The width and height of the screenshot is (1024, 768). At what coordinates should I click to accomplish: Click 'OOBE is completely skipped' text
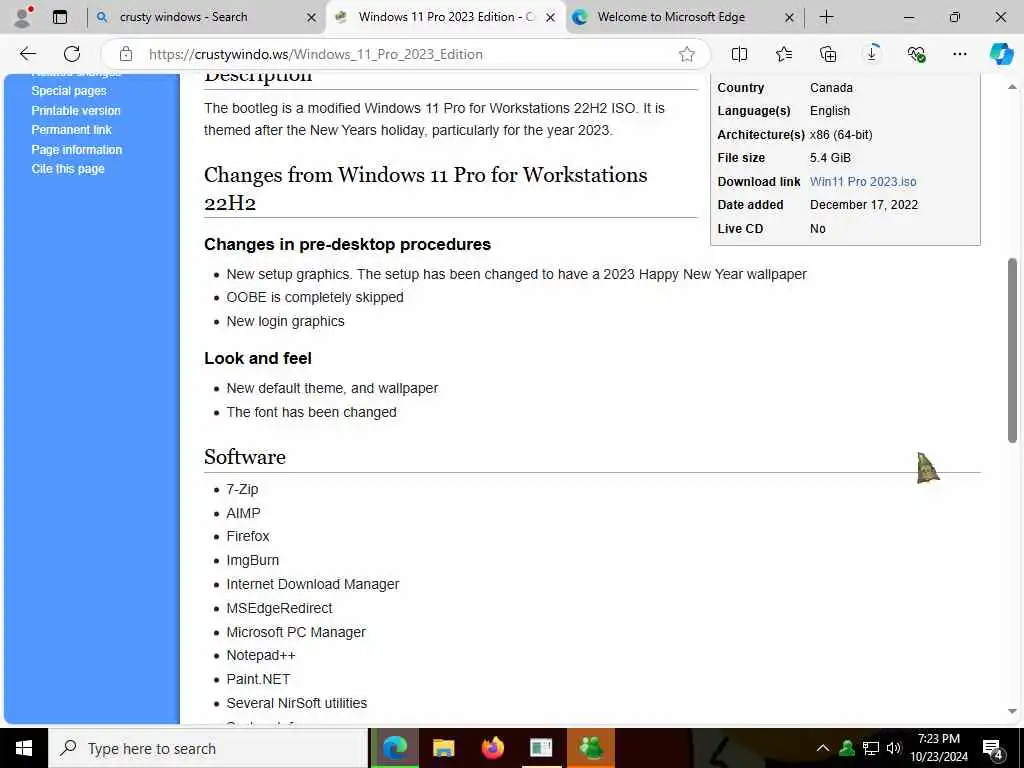tap(315, 297)
